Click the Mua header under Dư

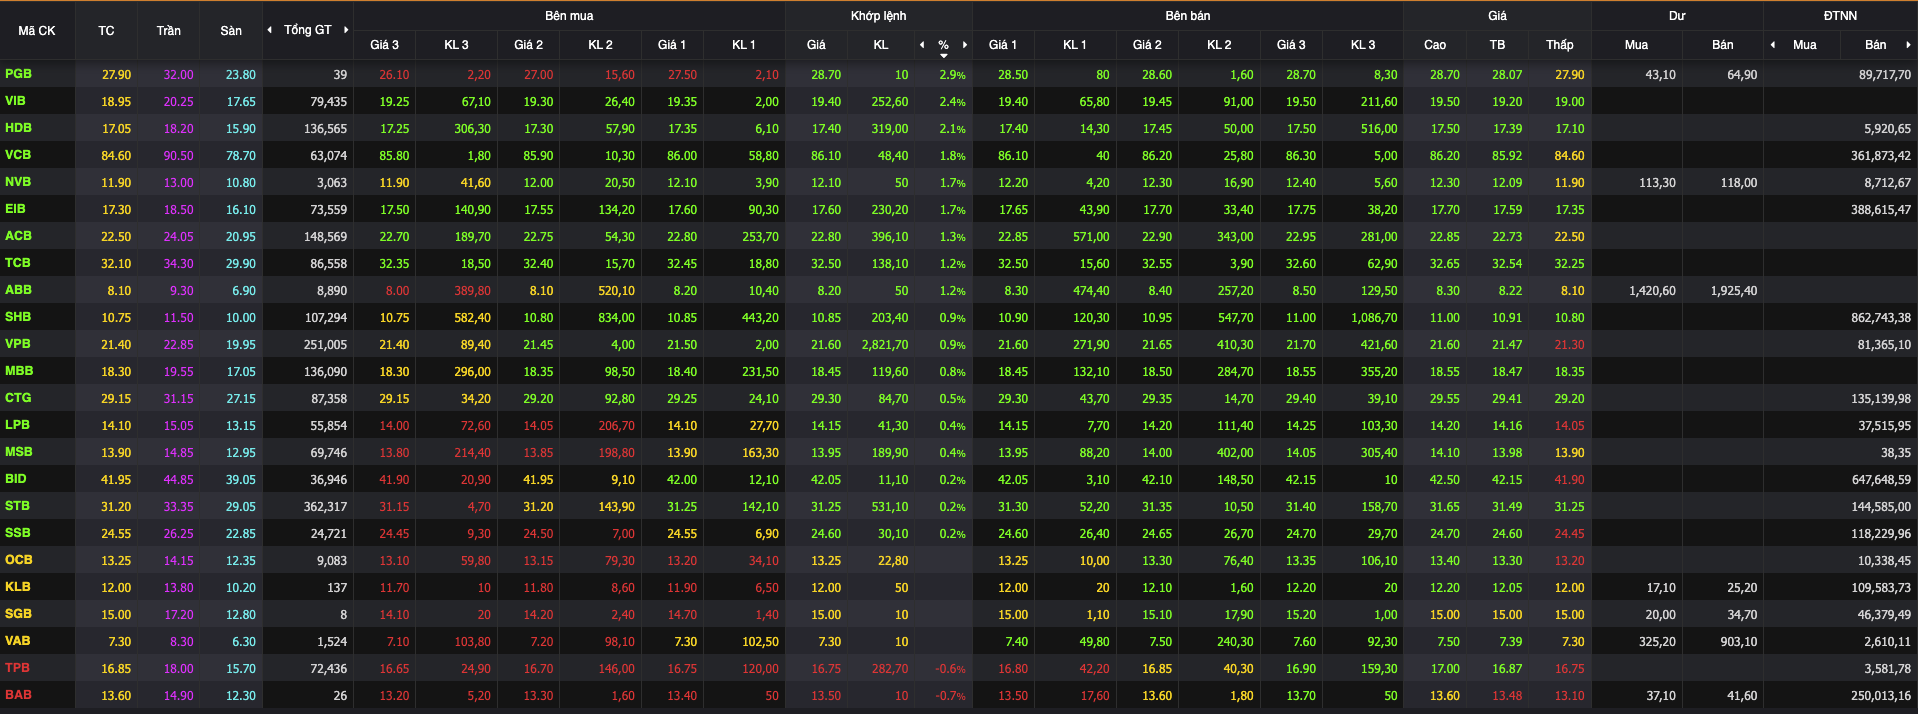click(1636, 45)
